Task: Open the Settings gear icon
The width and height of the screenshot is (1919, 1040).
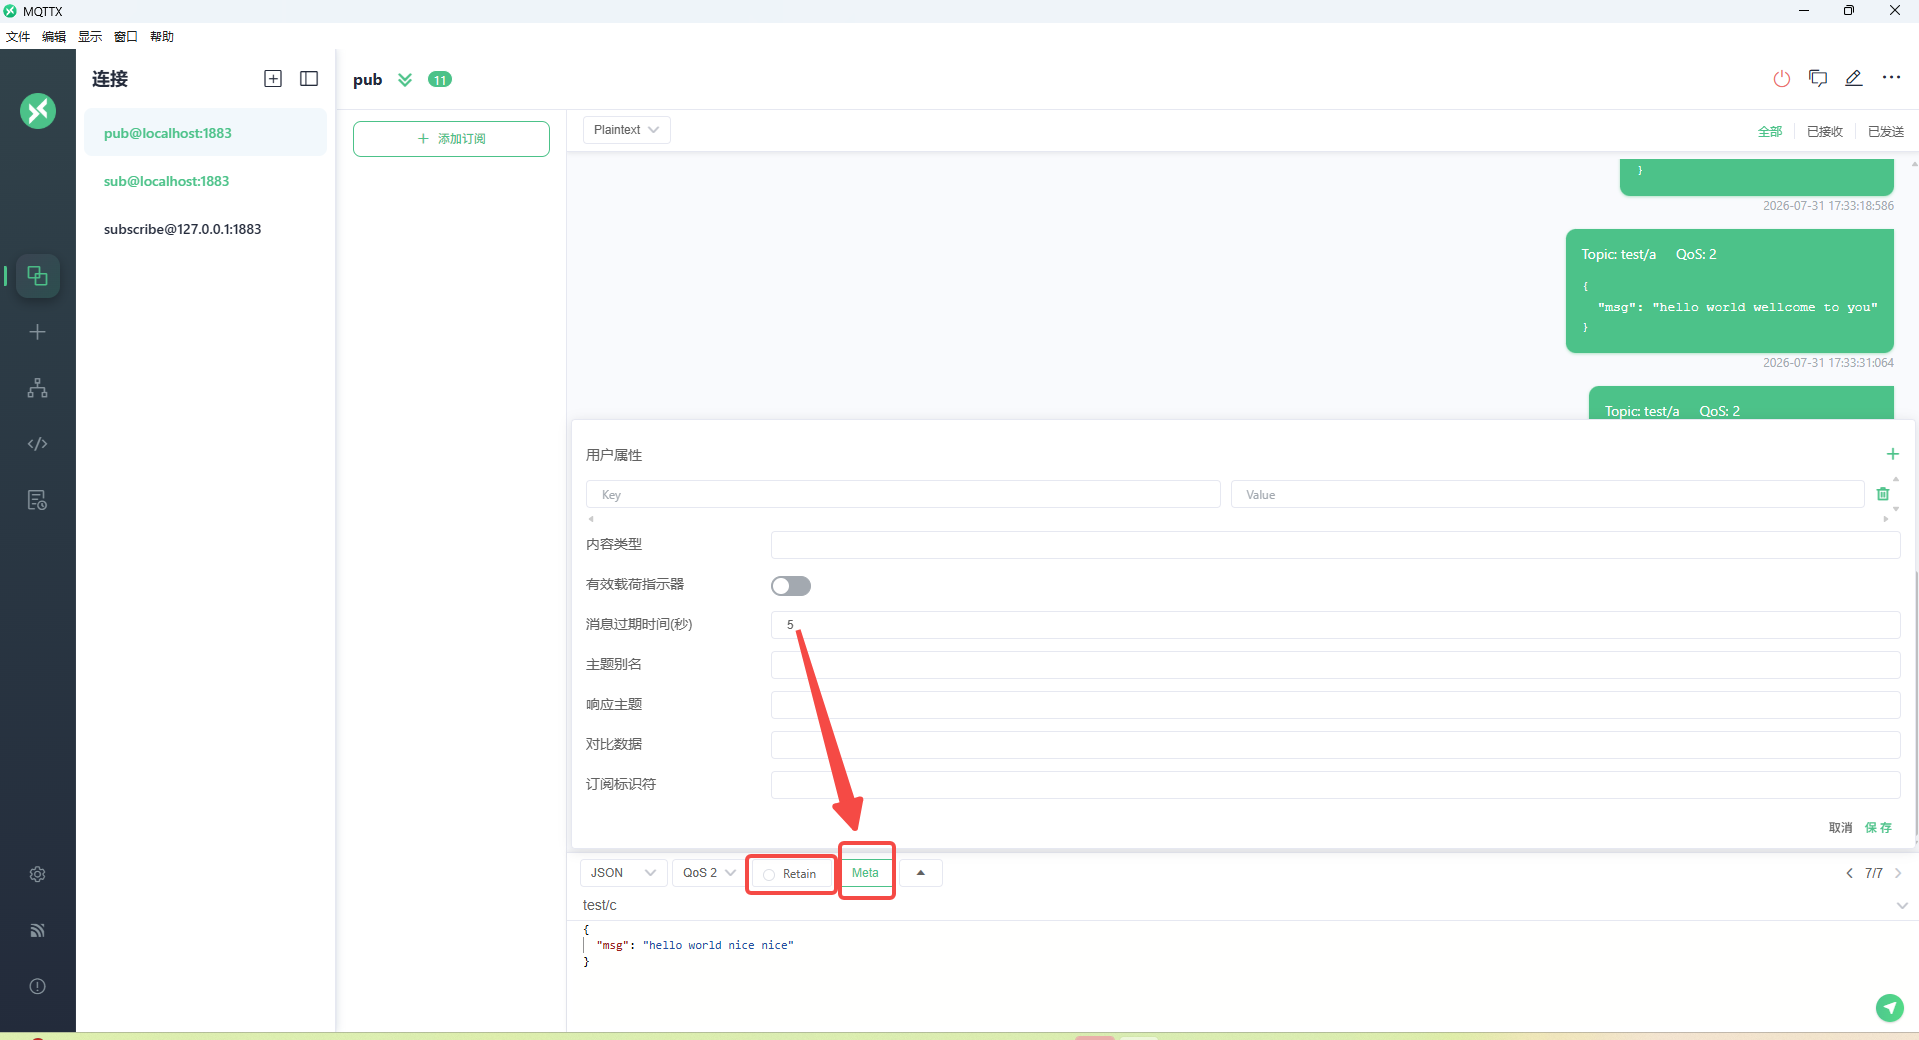Action: [x=38, y=874]
